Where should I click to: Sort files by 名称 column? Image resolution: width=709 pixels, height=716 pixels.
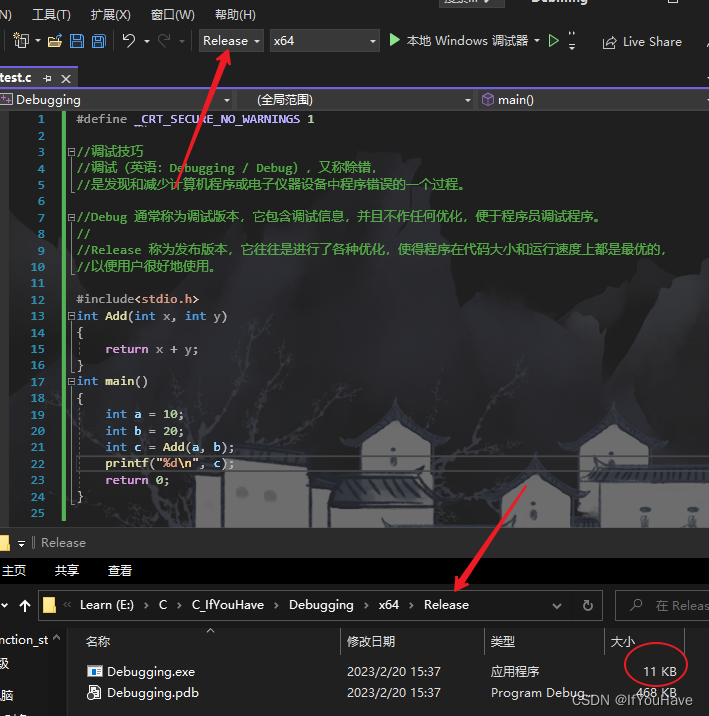click(98, 642)
